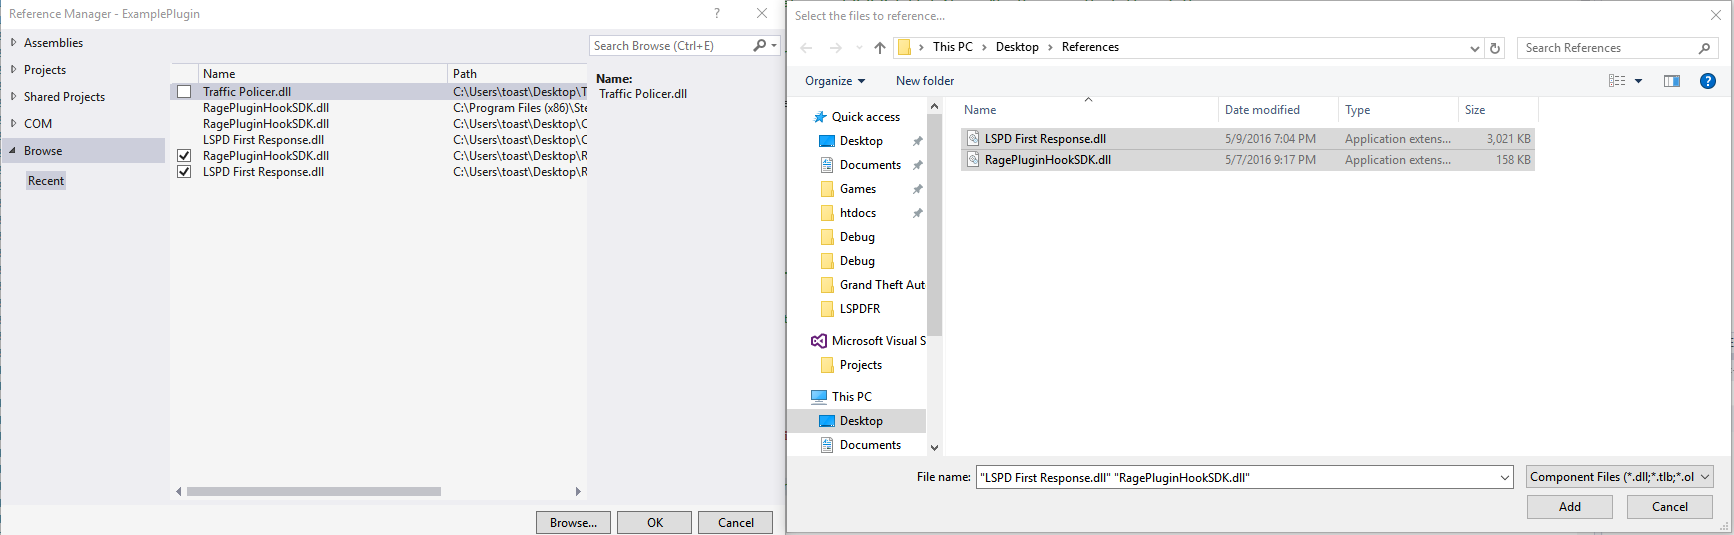This screenshot has width=1734, height=535.
Task: Refresh the References folder view
Action: click(x=1495, y=48)
